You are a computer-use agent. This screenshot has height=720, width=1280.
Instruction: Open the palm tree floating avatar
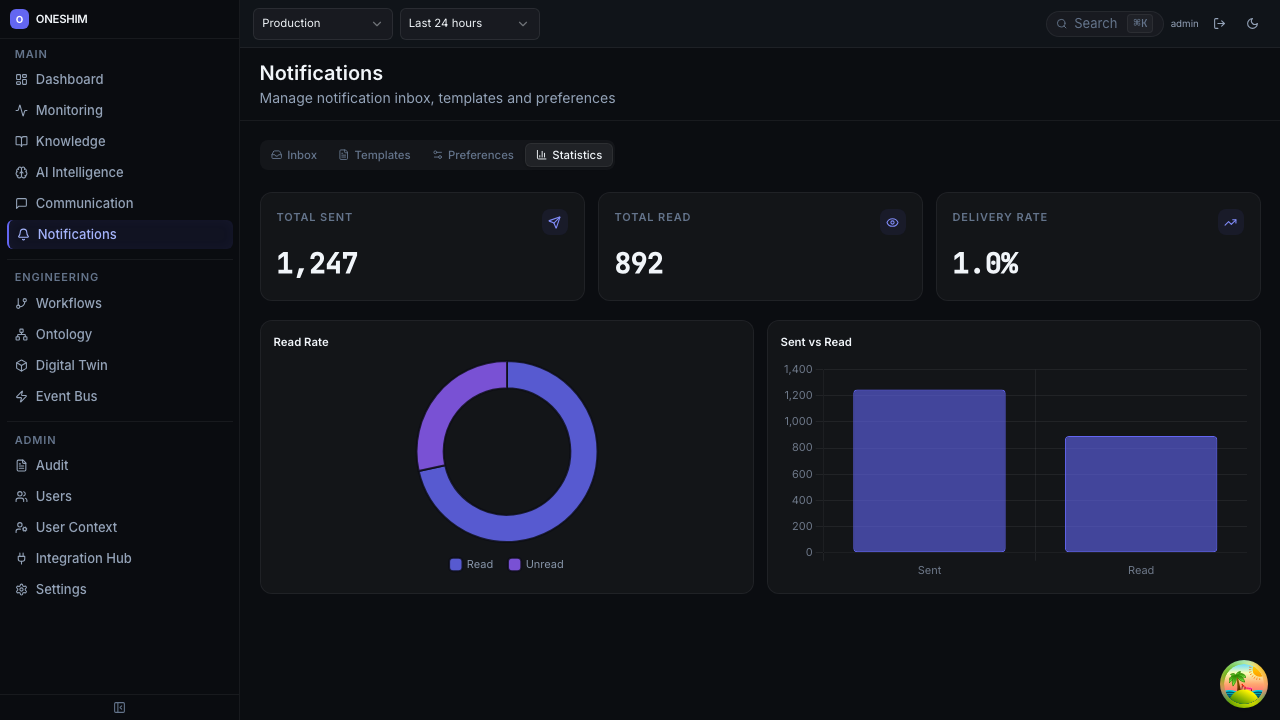tap(1244, 684)
